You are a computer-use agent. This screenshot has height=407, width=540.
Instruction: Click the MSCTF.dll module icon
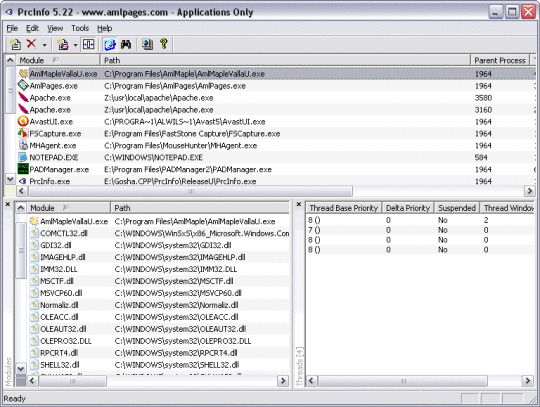34,281
